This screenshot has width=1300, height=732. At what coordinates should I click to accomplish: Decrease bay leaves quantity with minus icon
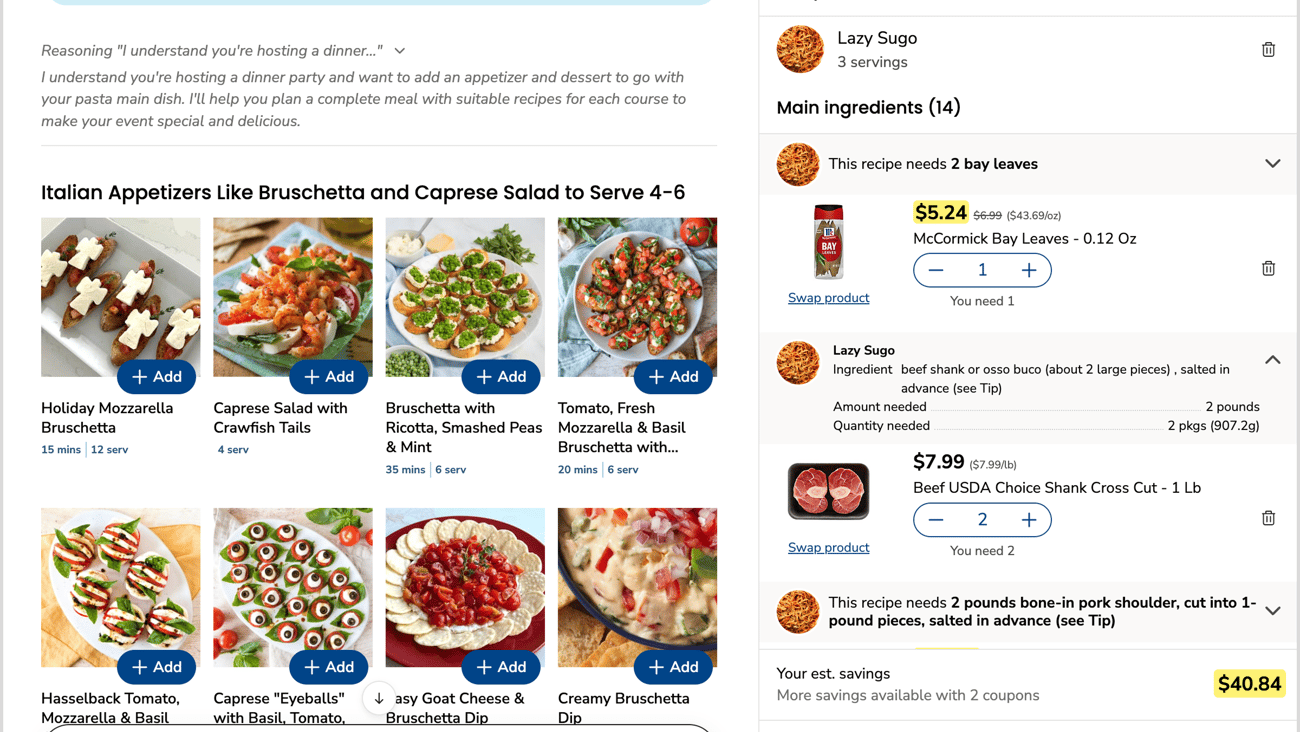pos(936,269)
